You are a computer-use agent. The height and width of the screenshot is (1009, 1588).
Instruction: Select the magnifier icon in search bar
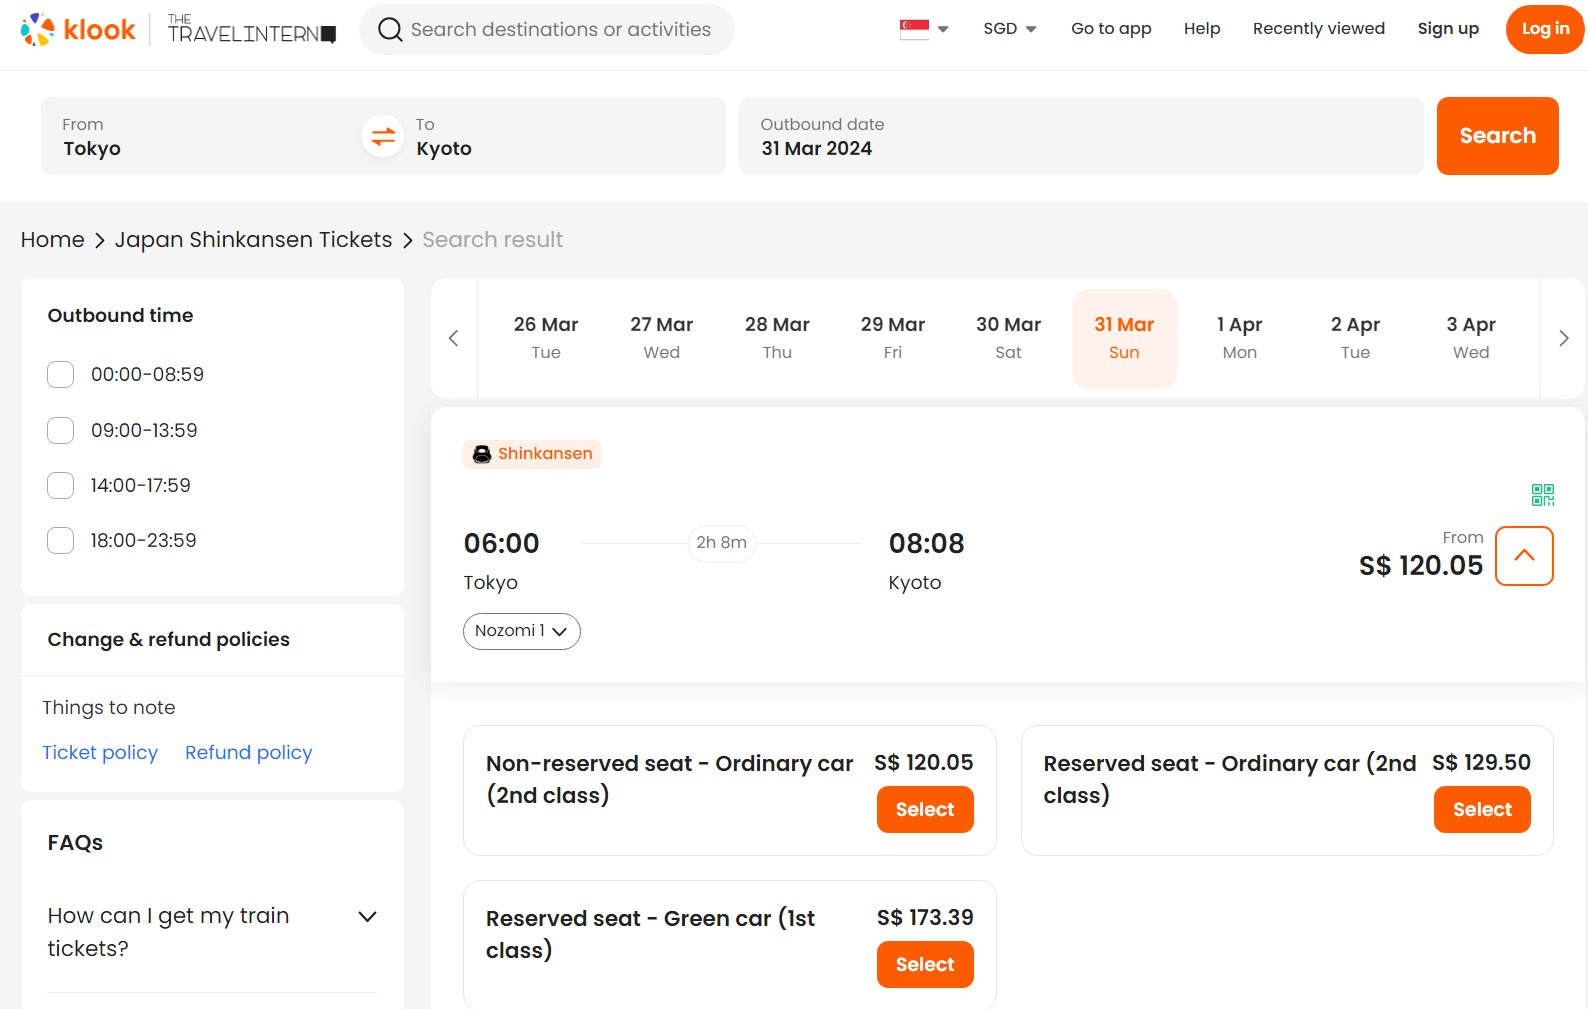pos(390,29)
